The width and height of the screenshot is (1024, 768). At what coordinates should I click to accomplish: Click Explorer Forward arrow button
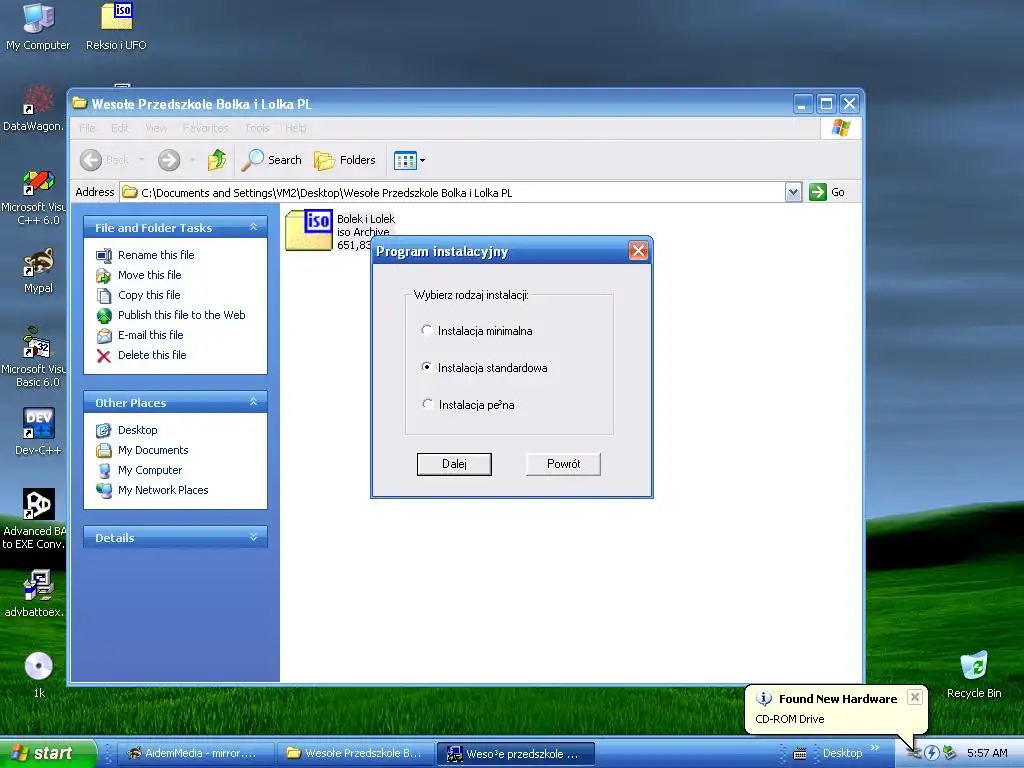[x=168, y=160]
